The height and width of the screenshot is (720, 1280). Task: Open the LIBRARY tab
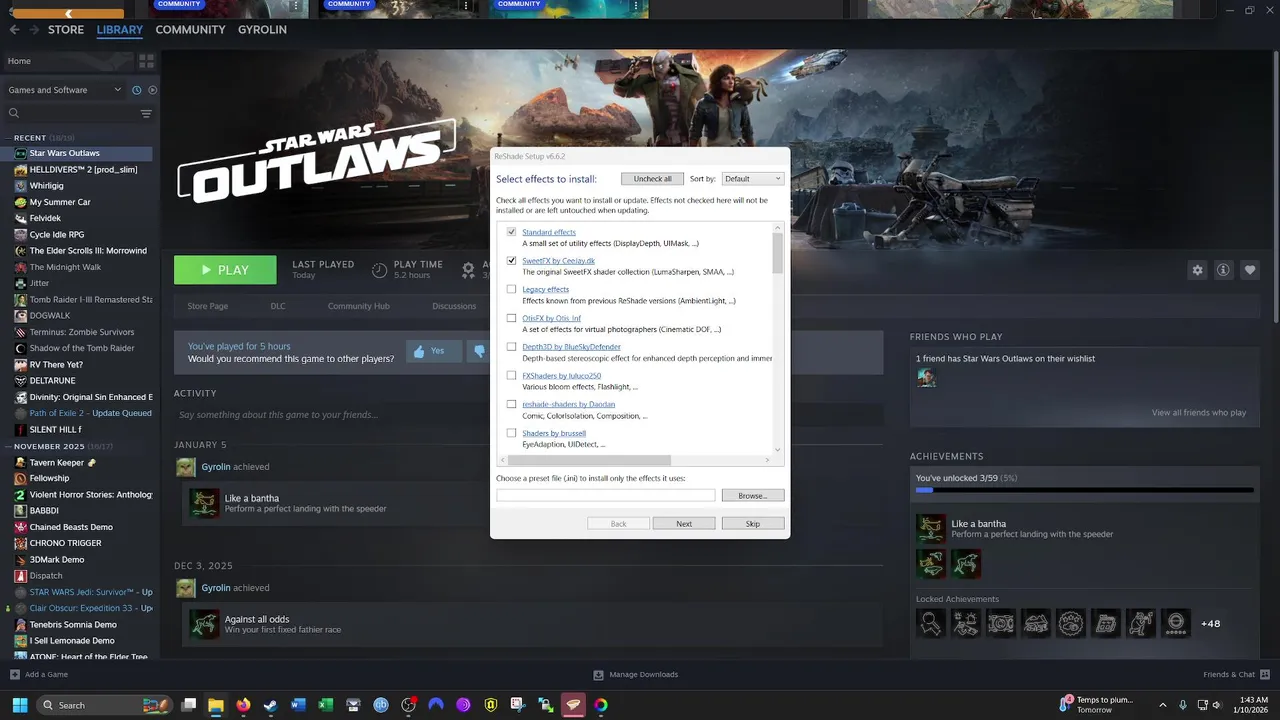120,30
